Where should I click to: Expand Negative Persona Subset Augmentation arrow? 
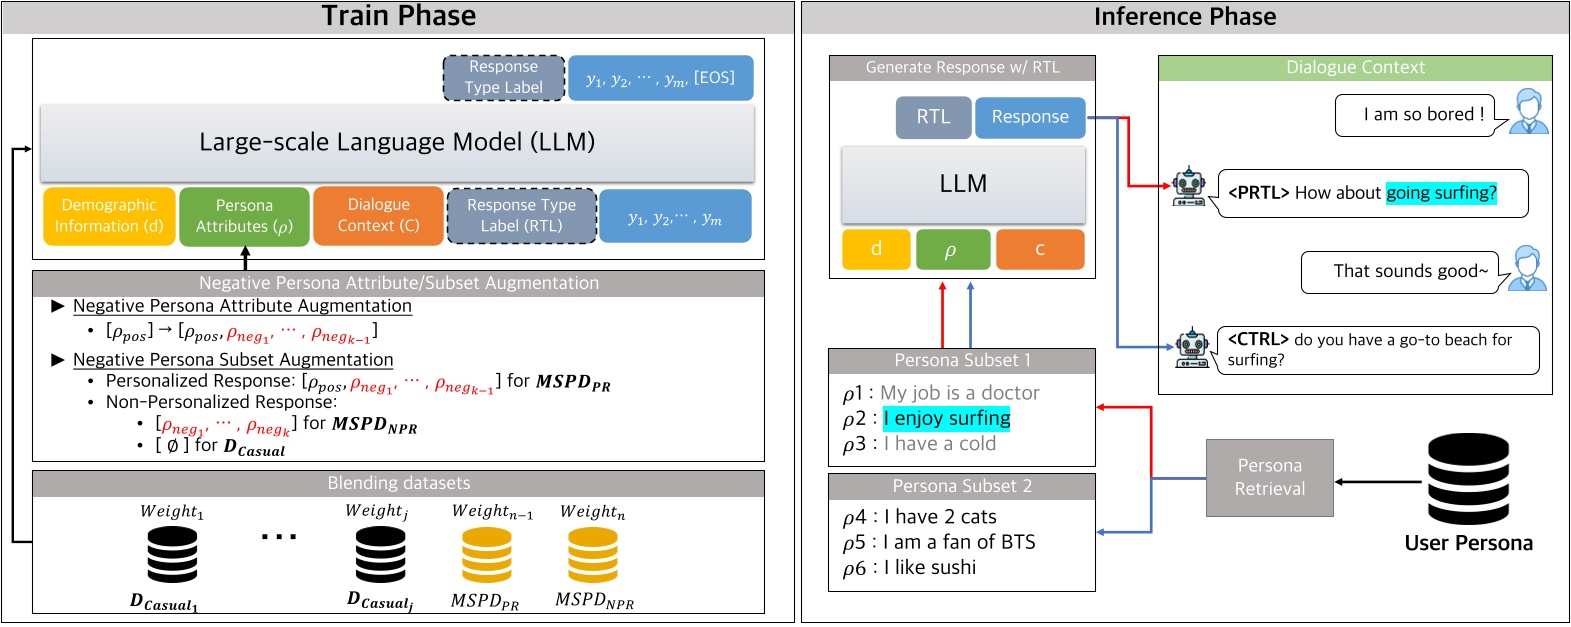click(58, 360)
